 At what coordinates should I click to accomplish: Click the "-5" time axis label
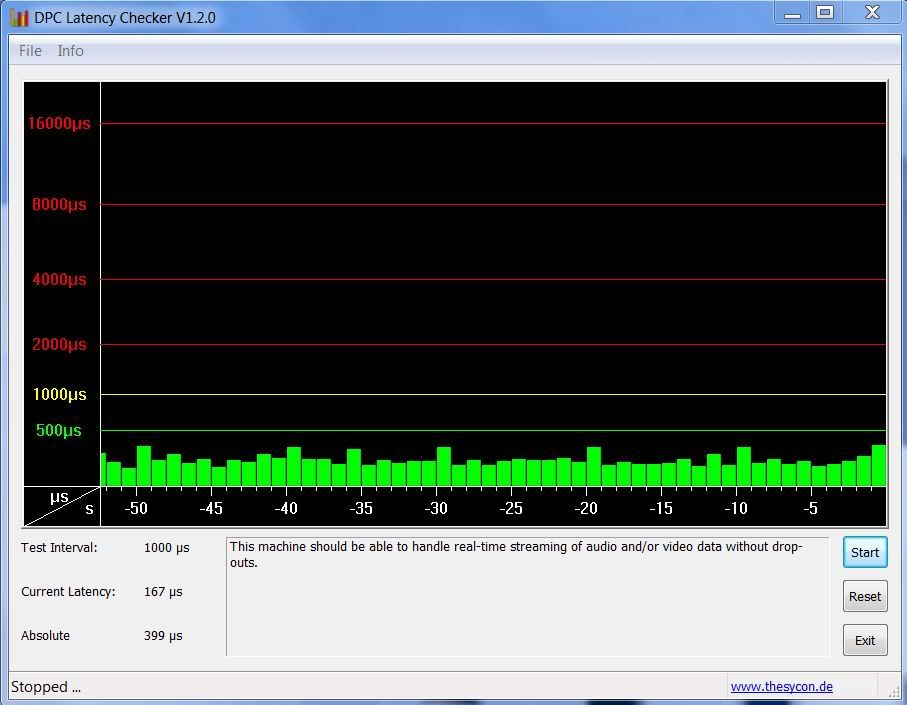[810, 508]
